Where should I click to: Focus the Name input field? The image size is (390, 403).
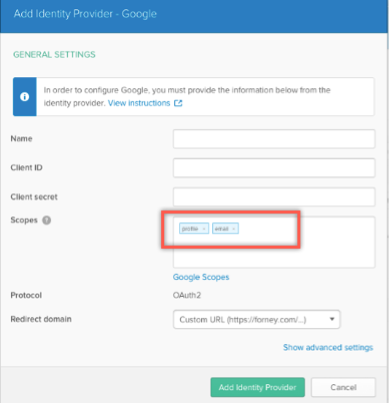click(x=274, y=139)
